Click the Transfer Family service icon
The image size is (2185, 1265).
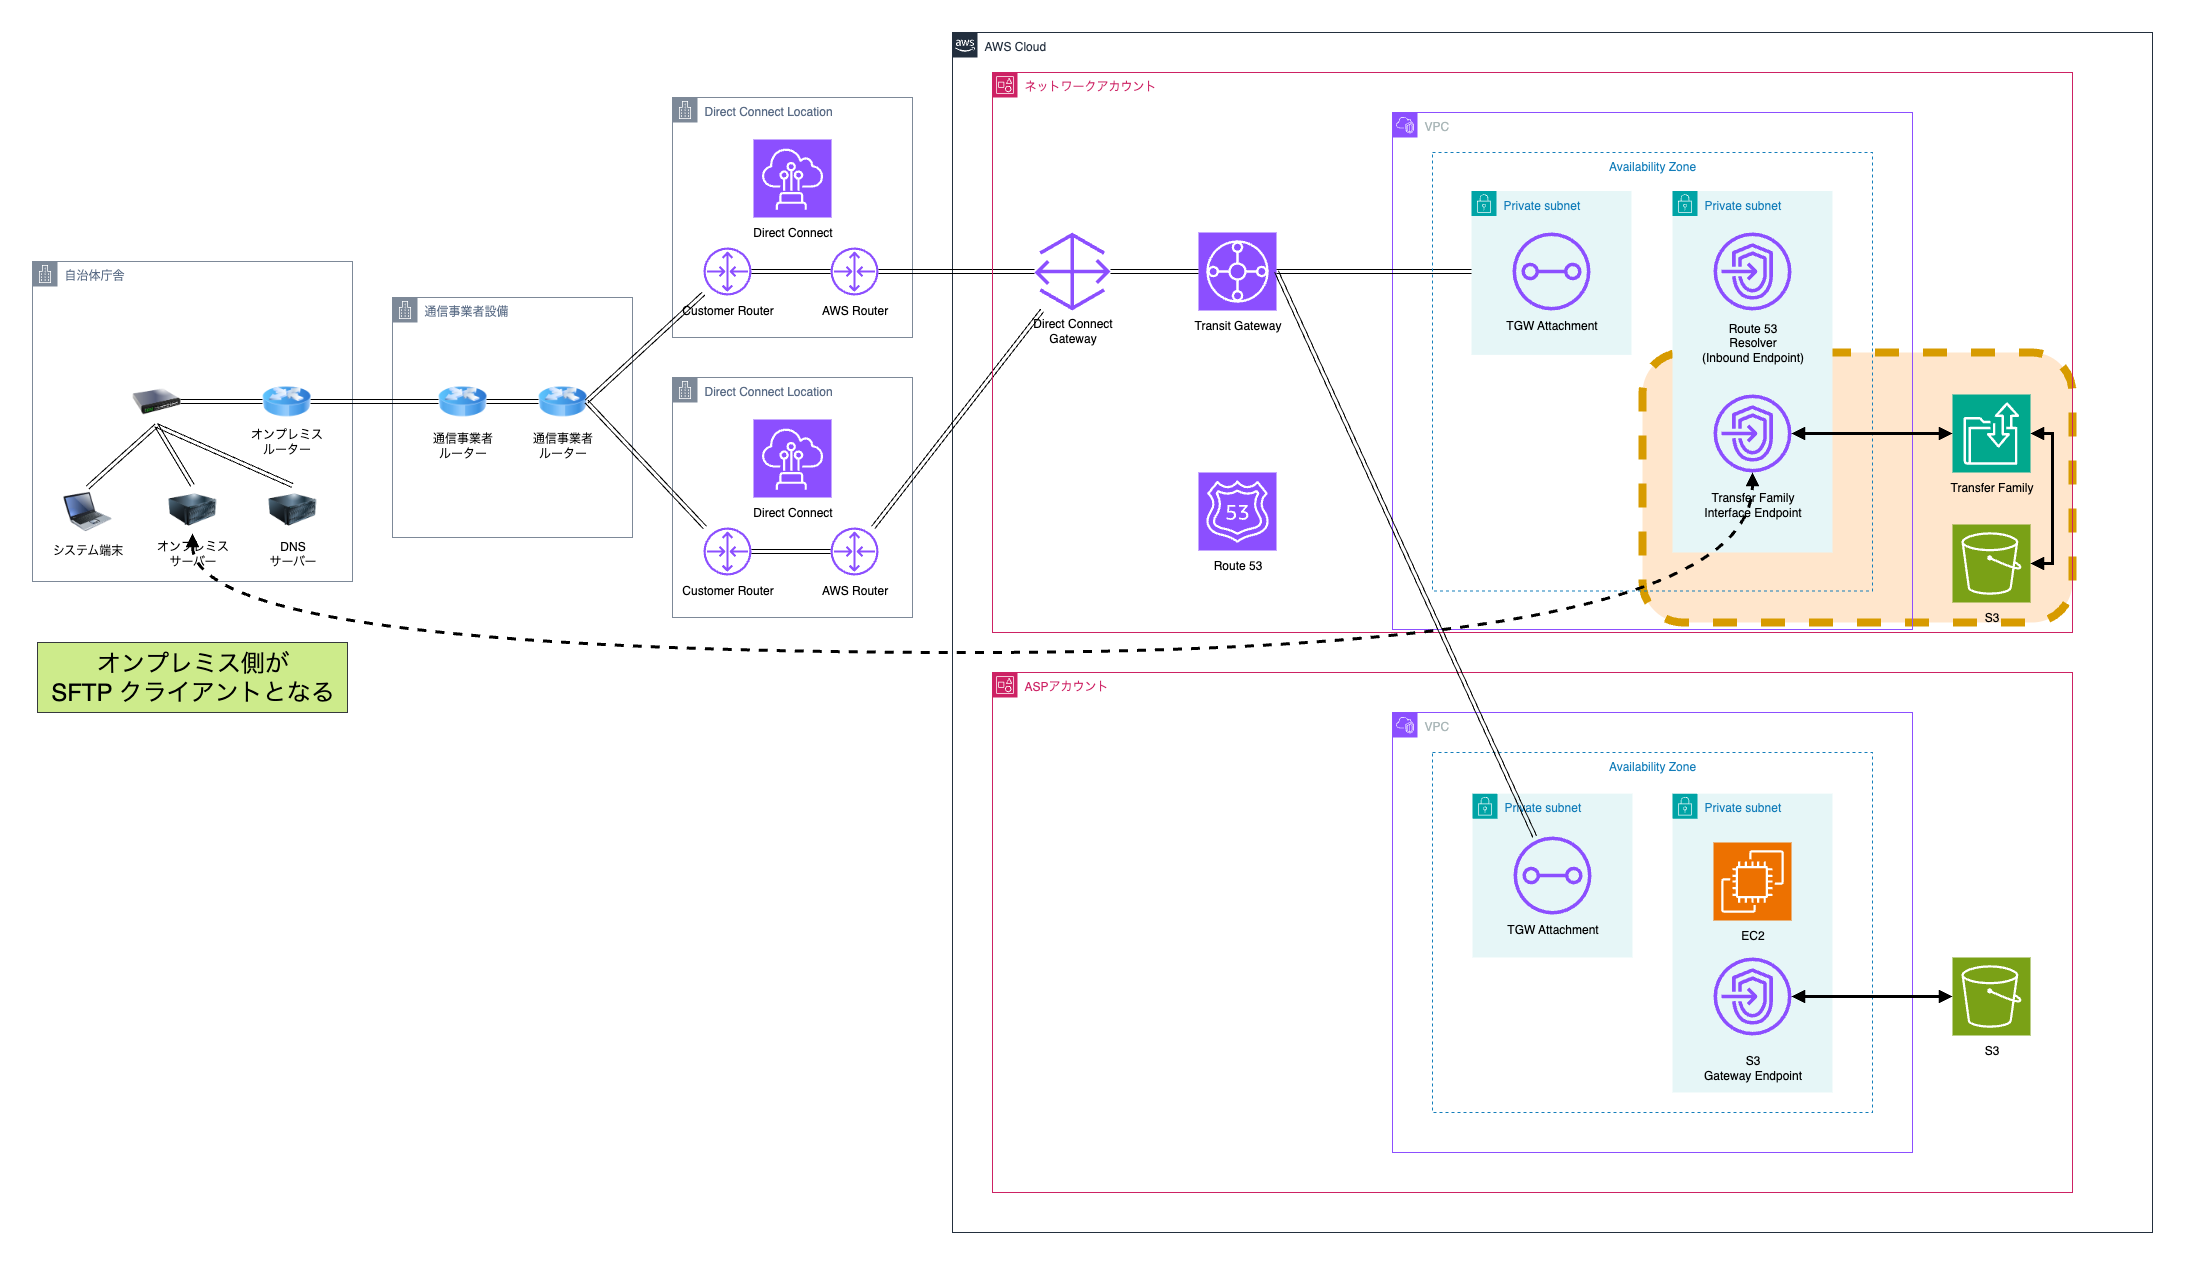tap(1990, 433)
